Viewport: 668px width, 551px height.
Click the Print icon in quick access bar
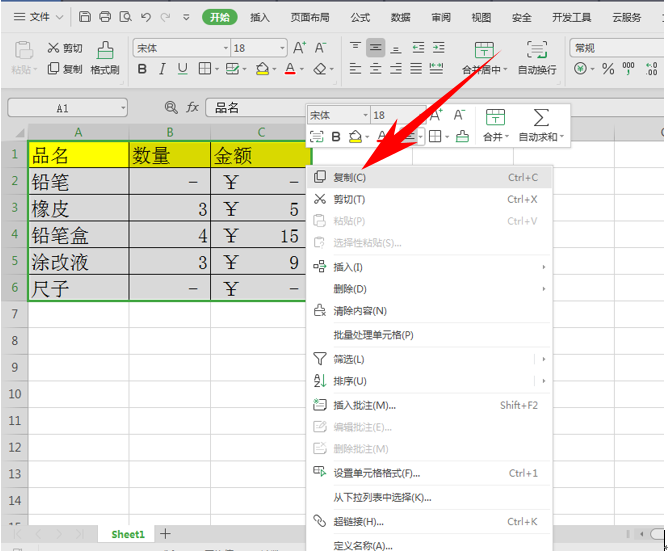(105, 17)
